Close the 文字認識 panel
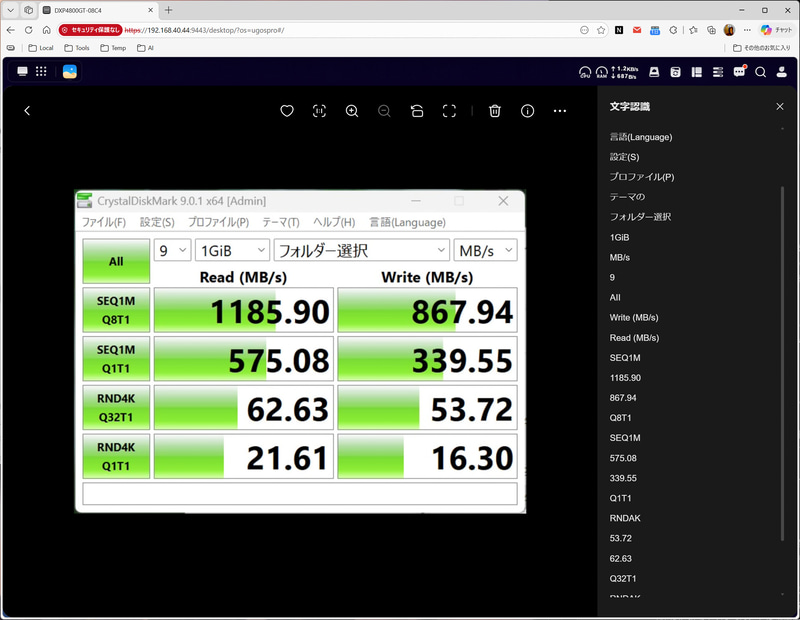This screenshot has width=800, height=620. coord(780,106)
